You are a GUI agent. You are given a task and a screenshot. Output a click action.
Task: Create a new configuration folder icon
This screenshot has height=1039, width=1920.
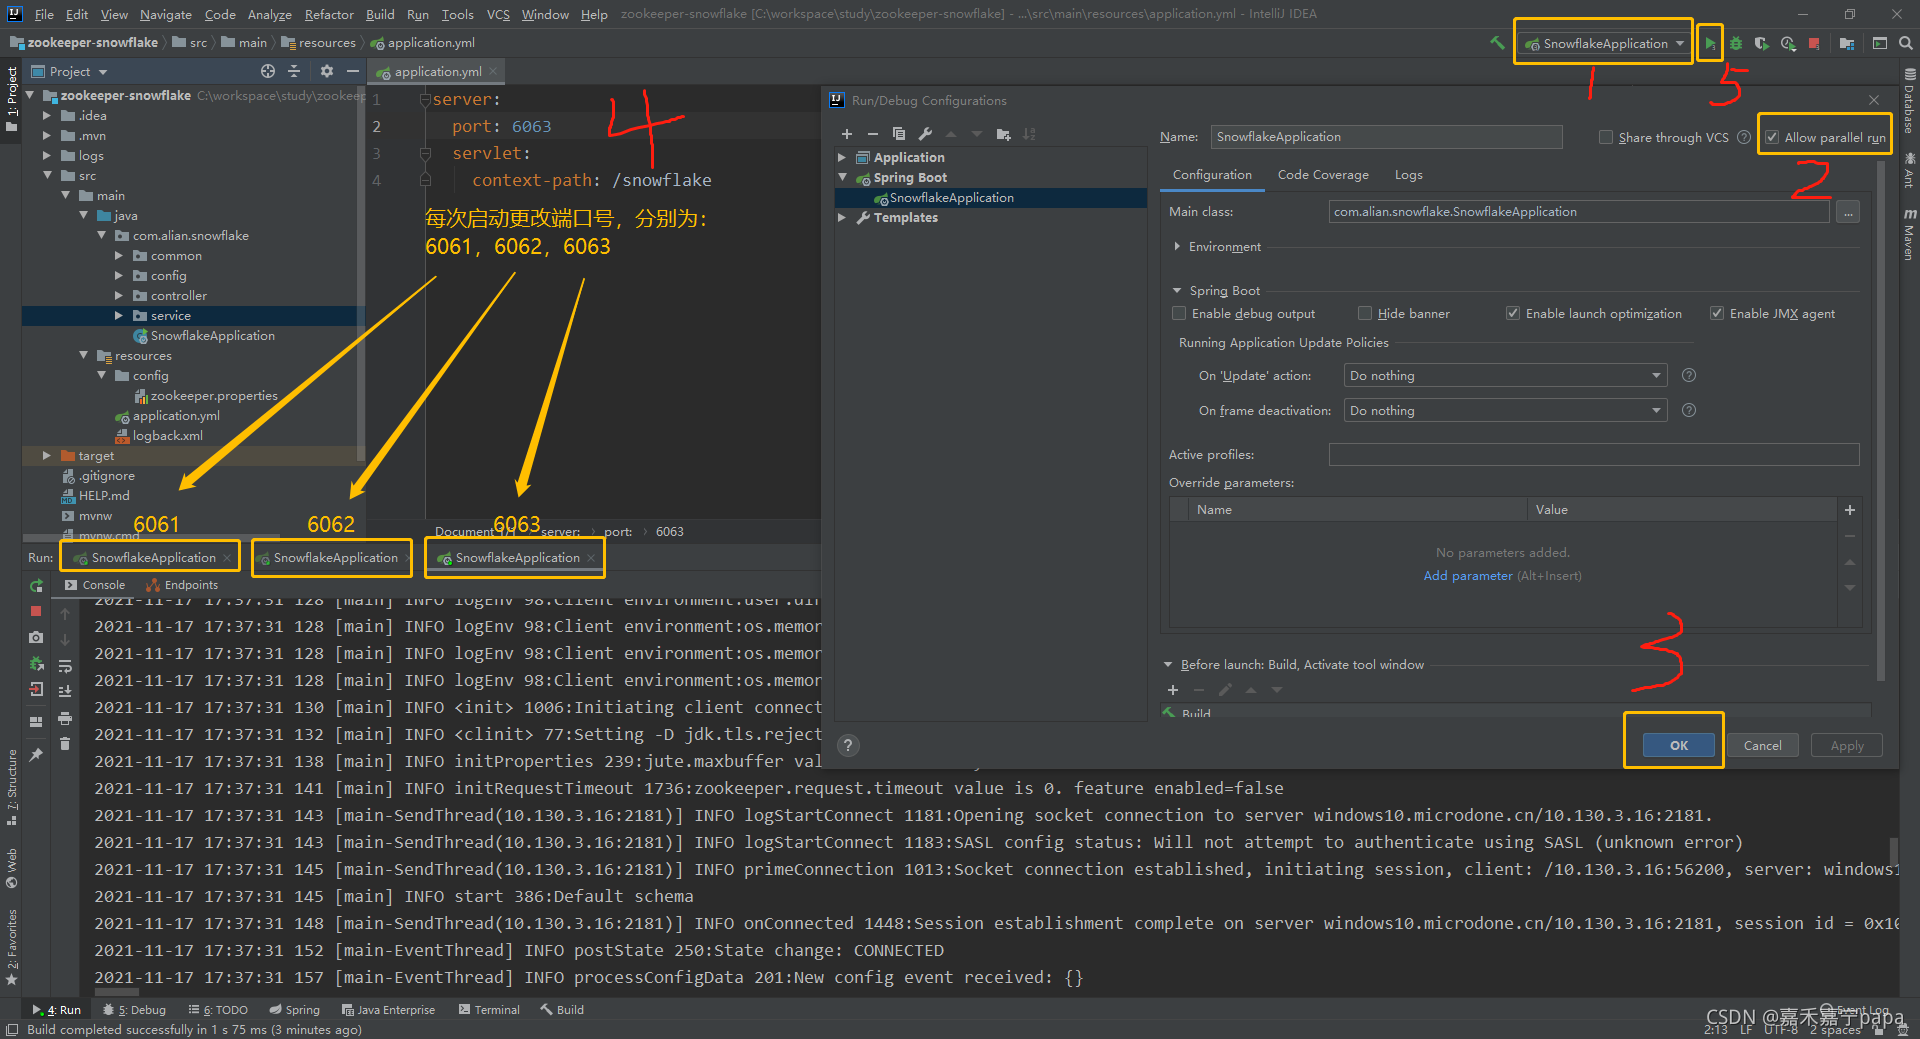[x=1003, y=134]
